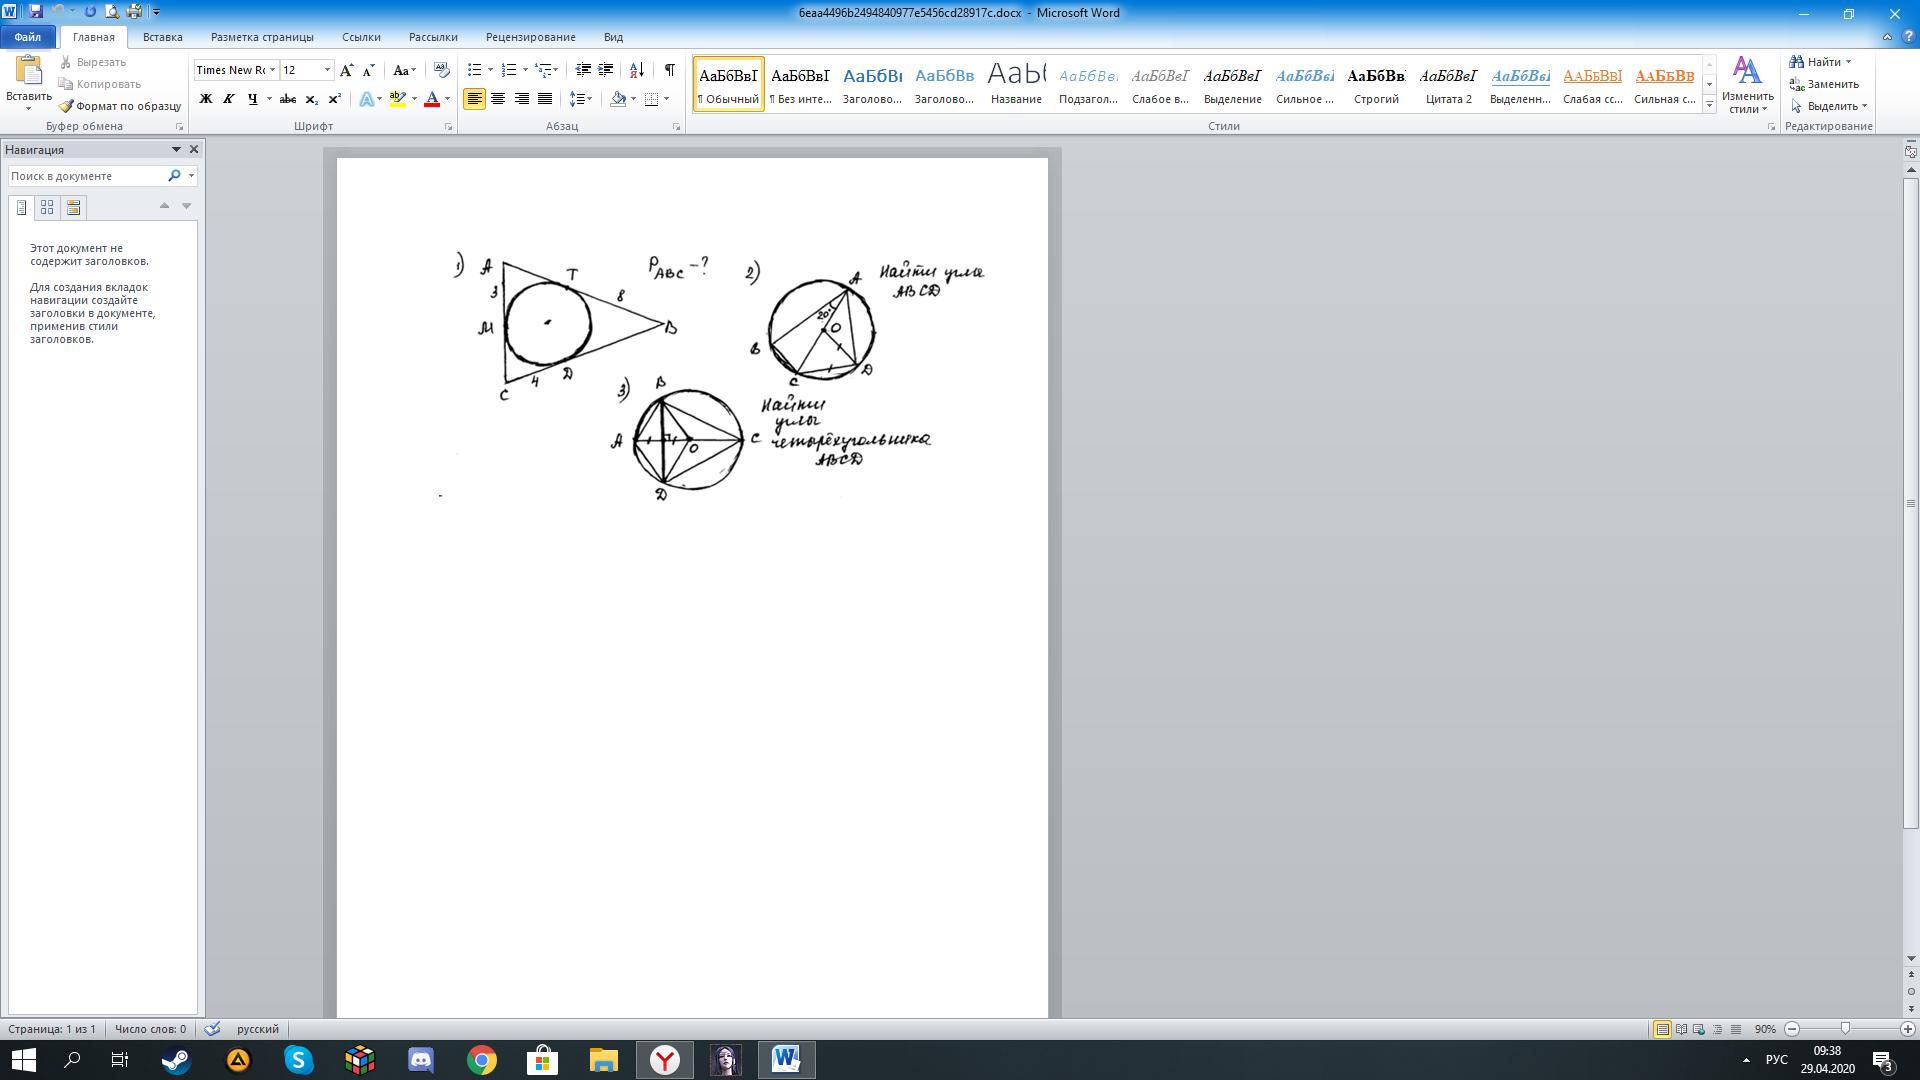Screen dimensions: 1920x1080
Task: Click the Clear Formatting icon
Action: coord(441,70)
